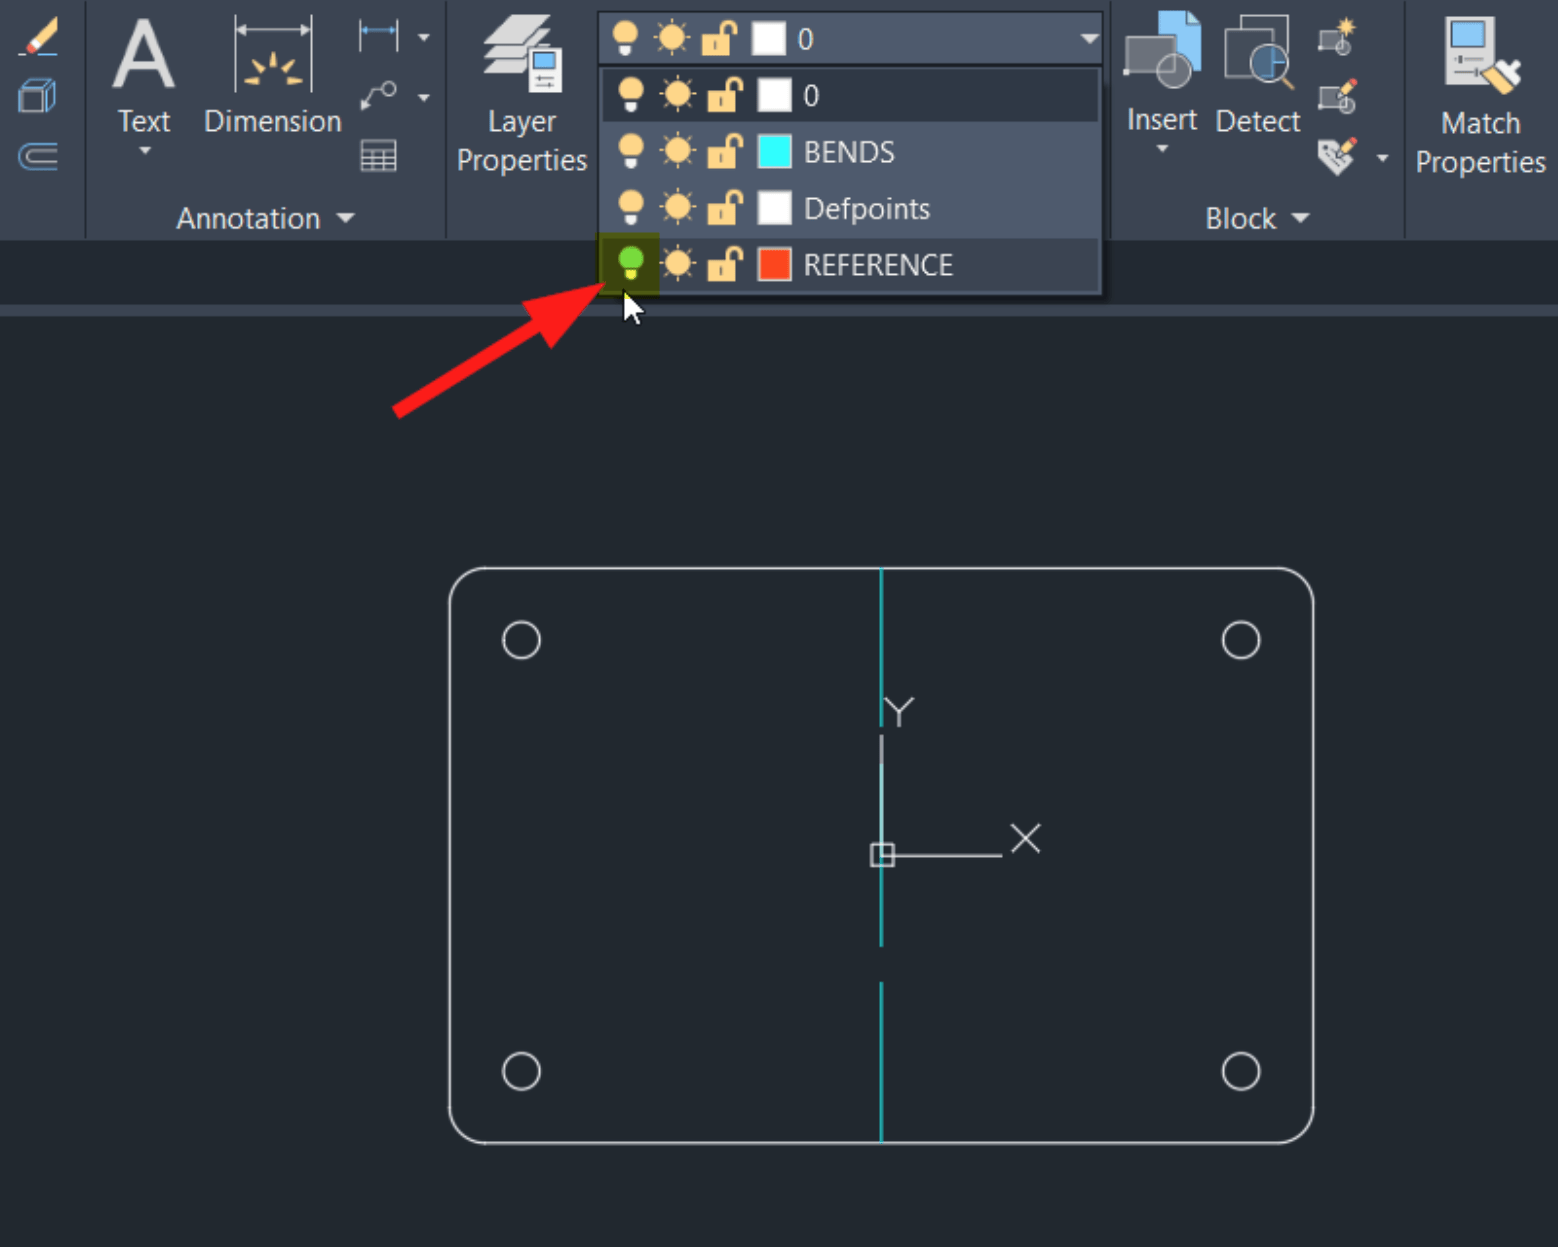The height and width of the screenshot is (1247, 1558).
Task: Click the Layer Properties button label
Action: click(521, 140)
